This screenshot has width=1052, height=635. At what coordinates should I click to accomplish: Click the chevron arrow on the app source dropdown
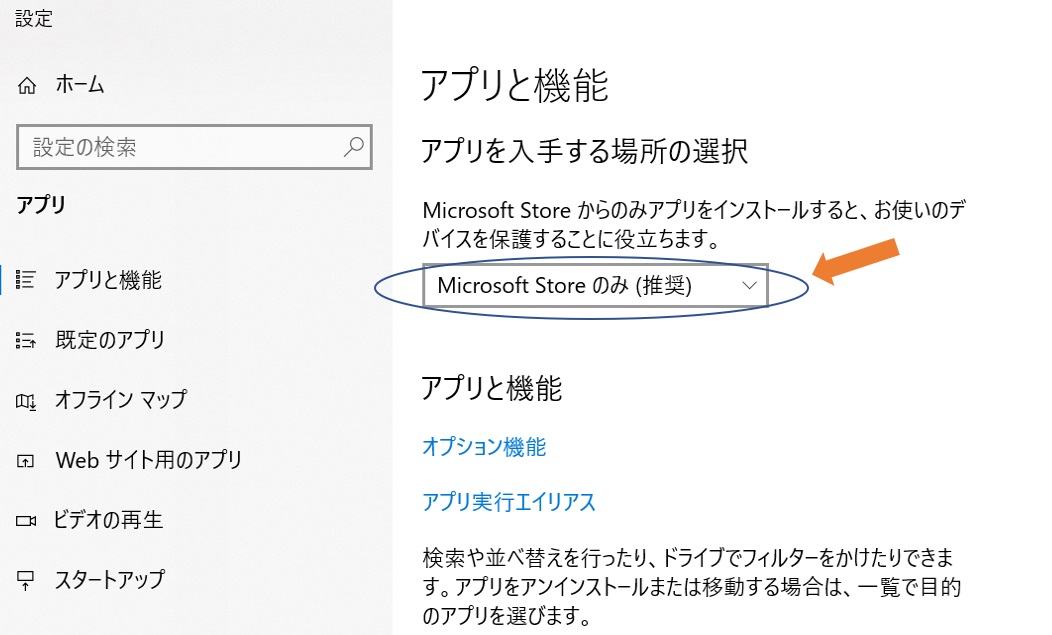(x=749, y=286)
